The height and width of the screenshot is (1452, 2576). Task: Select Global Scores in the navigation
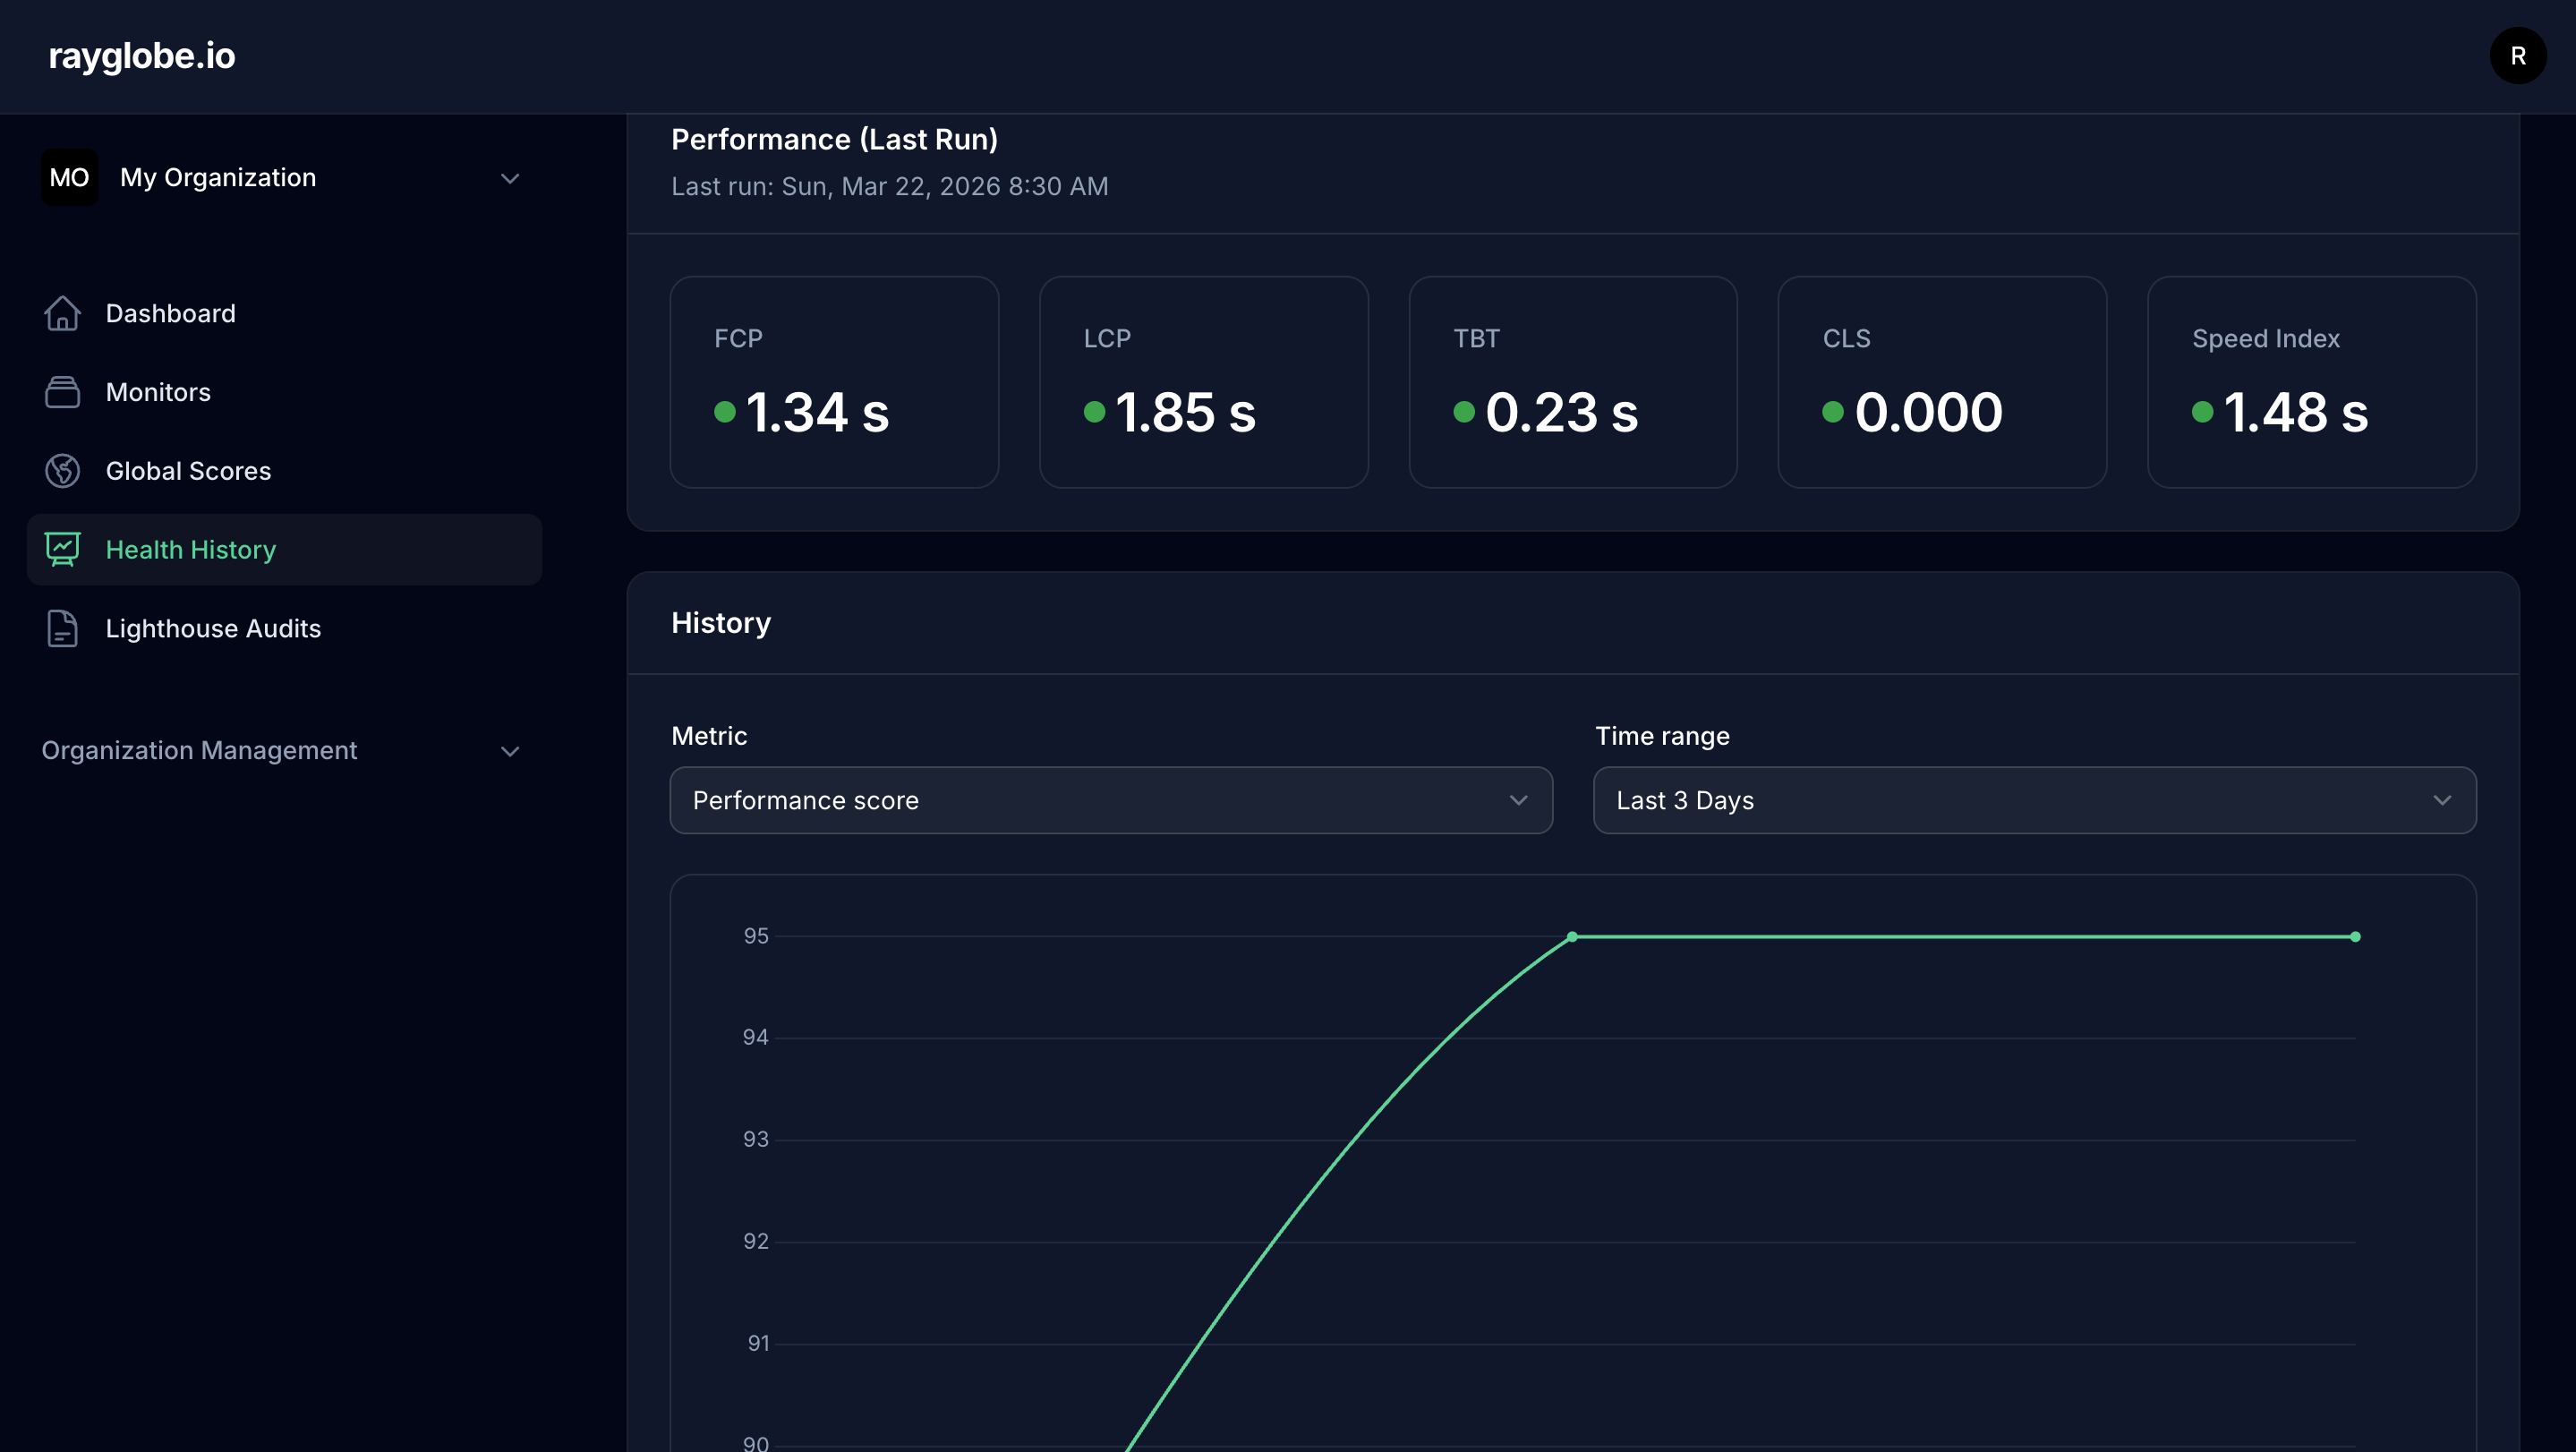coord(188,470)
